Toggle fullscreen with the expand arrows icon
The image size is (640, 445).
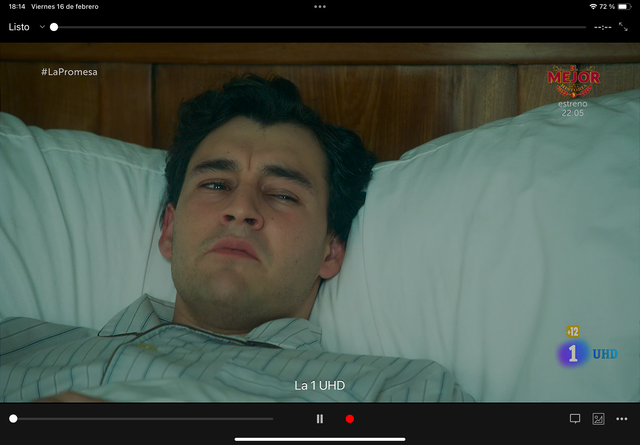[x=623, y=27]
